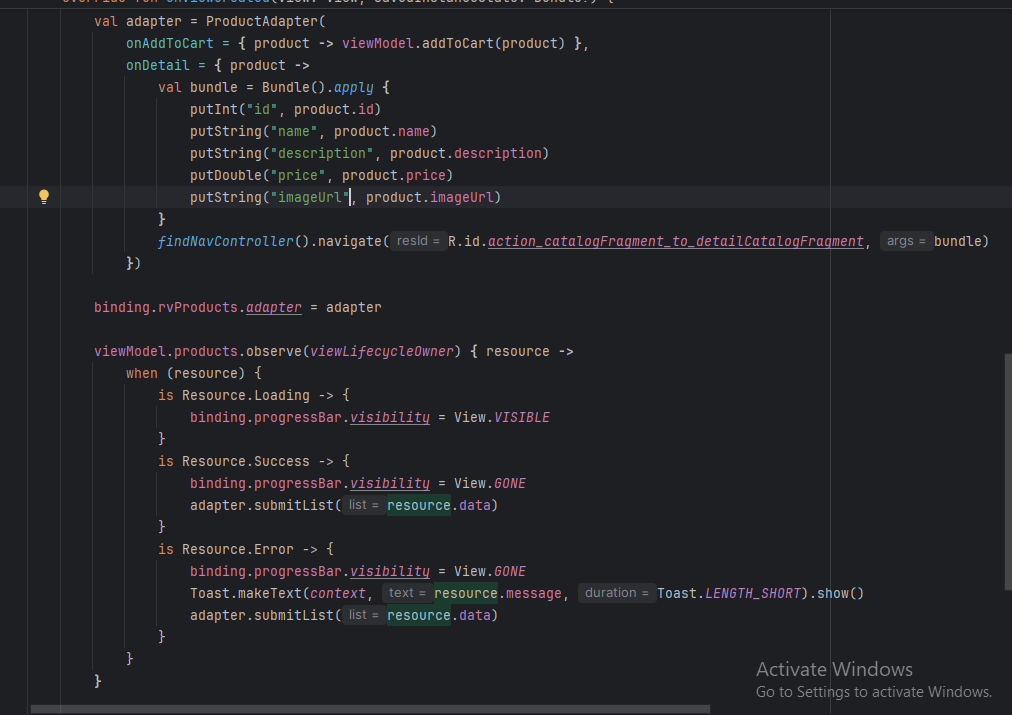This screenshot has height=715, width=1012.
Task: Place cursor on ProductAdapter constructor call
Action: click(262, 21)
